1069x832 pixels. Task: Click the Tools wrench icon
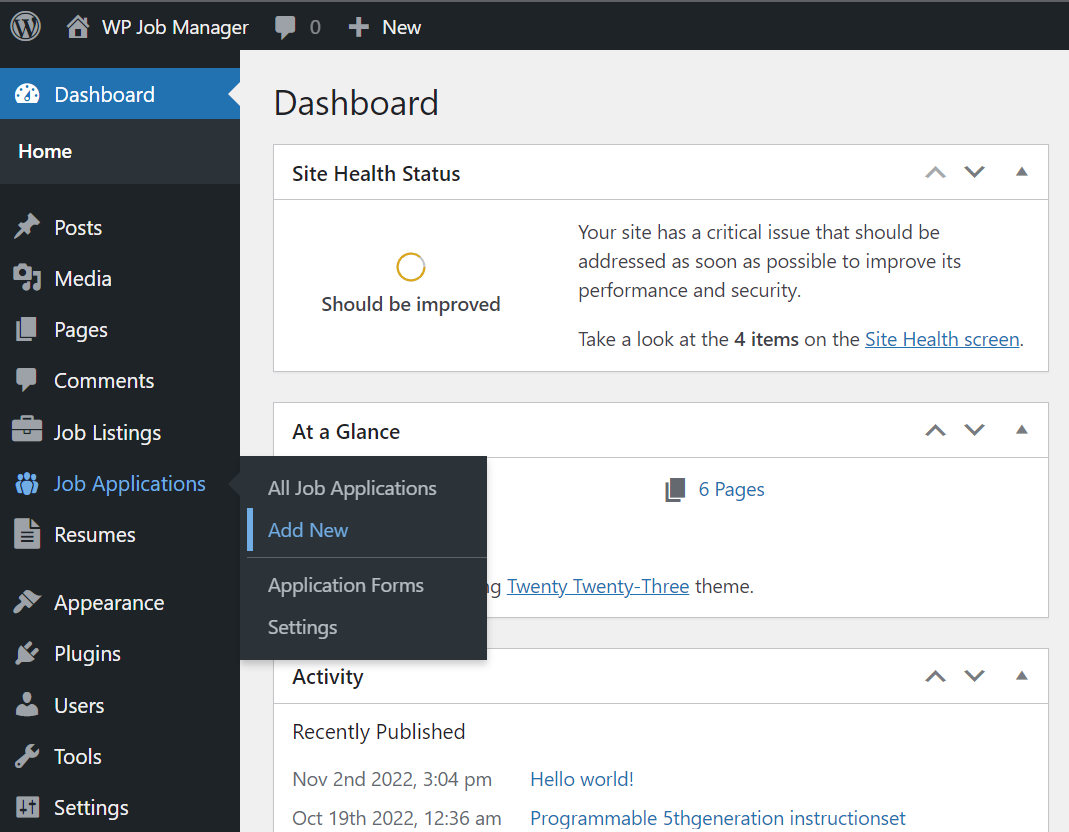pos(27,756)
